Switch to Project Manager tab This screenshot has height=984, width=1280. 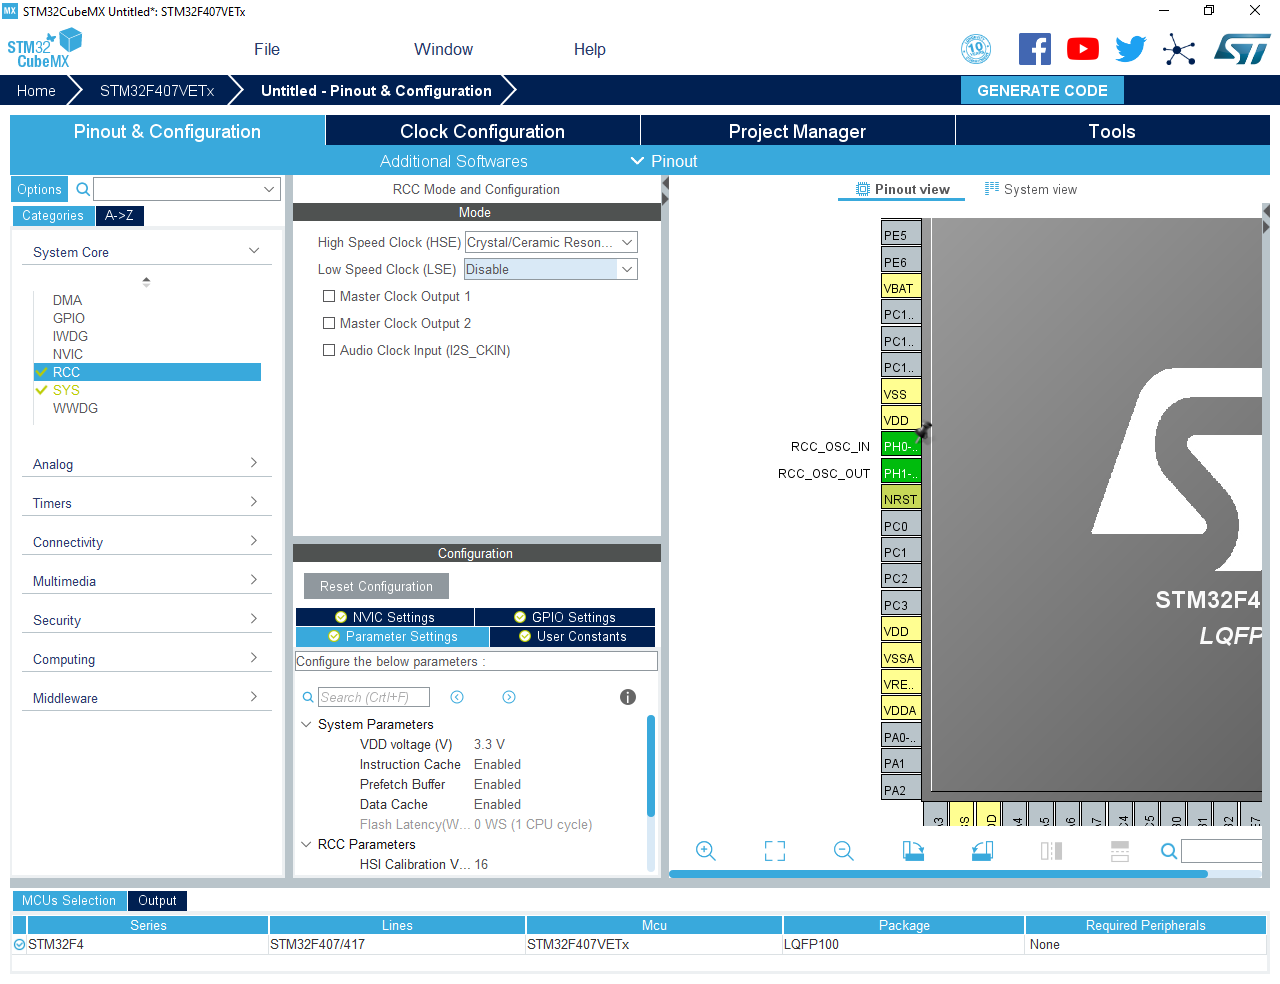(797, 131)
